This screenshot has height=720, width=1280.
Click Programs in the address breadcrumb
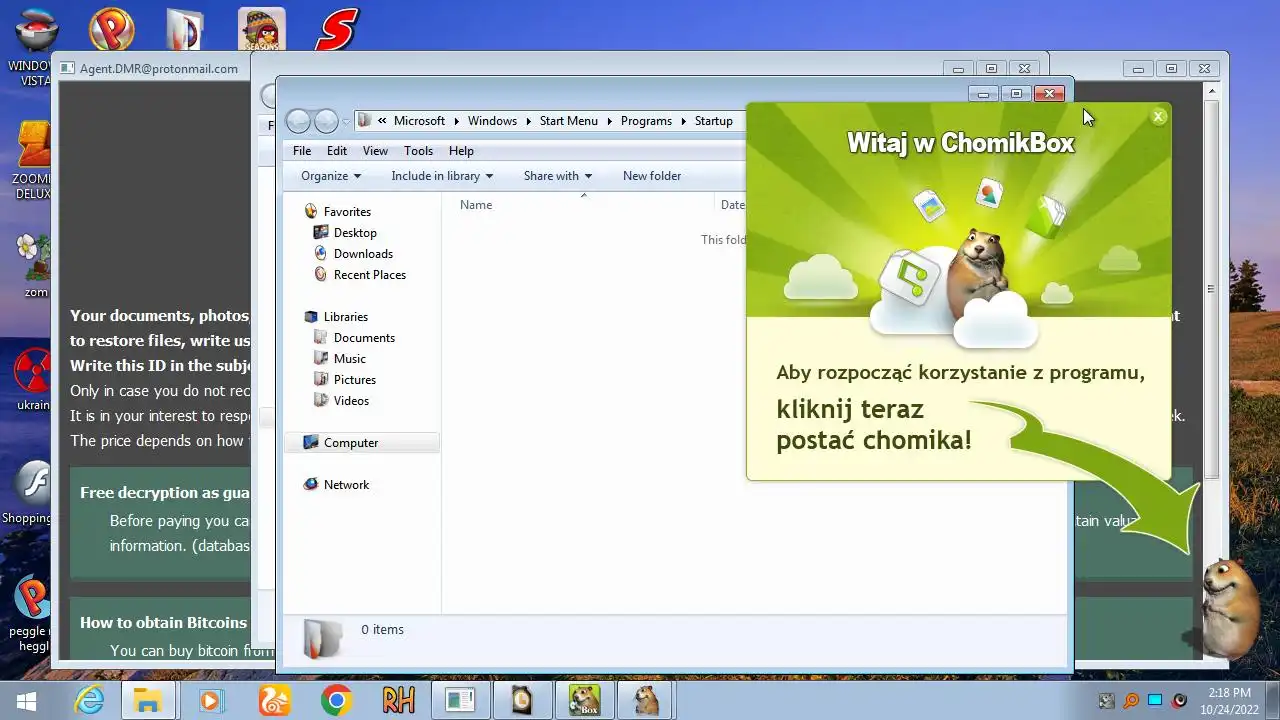[646, 121]
